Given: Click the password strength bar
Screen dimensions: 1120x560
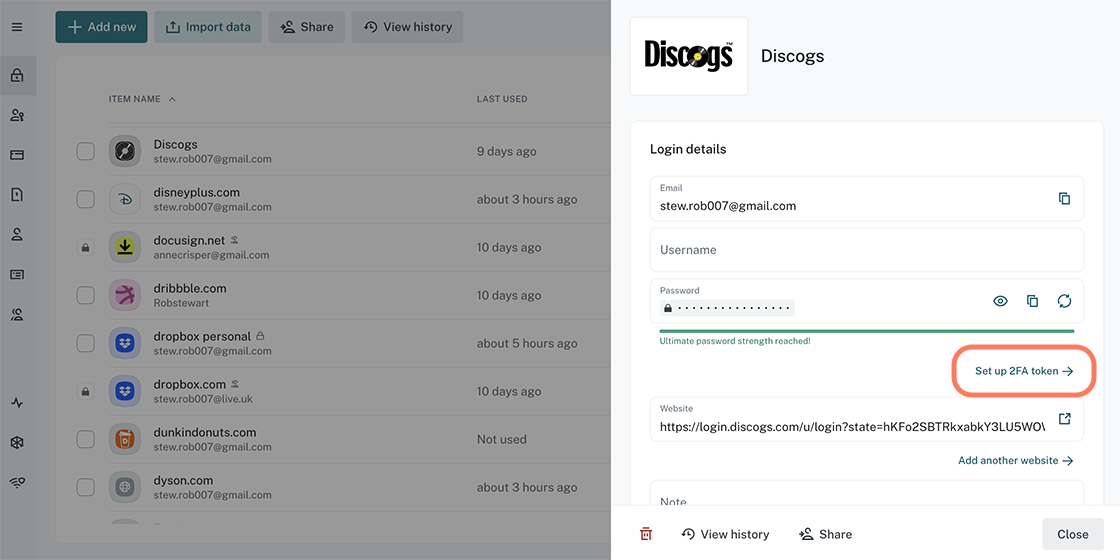Looking at the screenshot, I should coord(866,331).
